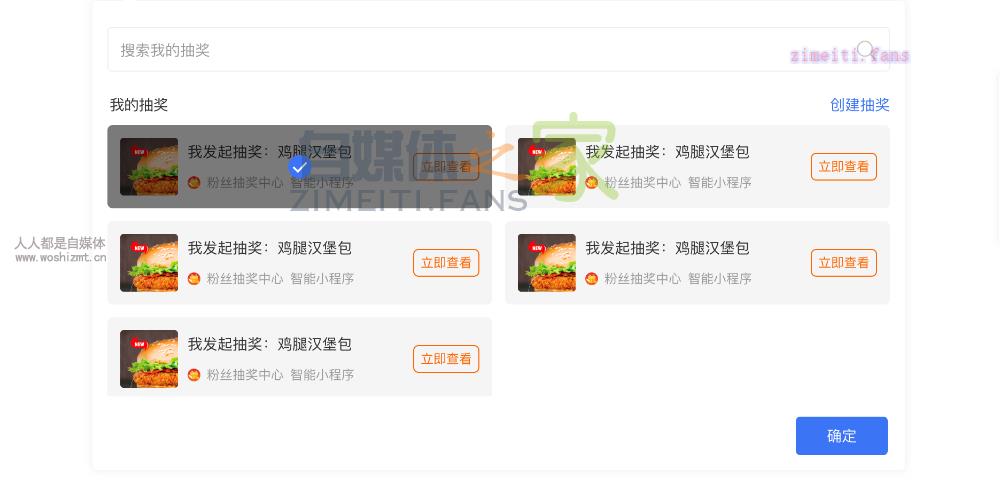Select burger thumbnail in the top-right card
The height and width of the screenshot is (500, 1000).
[x=547, y=166]
